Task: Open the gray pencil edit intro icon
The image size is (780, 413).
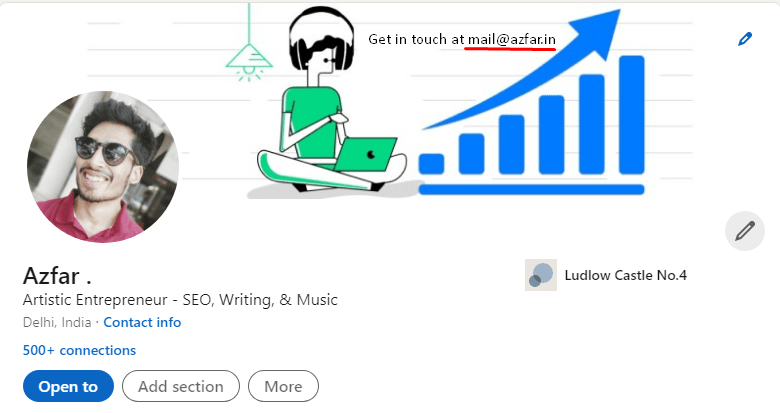Action: (x=745, y=231)
